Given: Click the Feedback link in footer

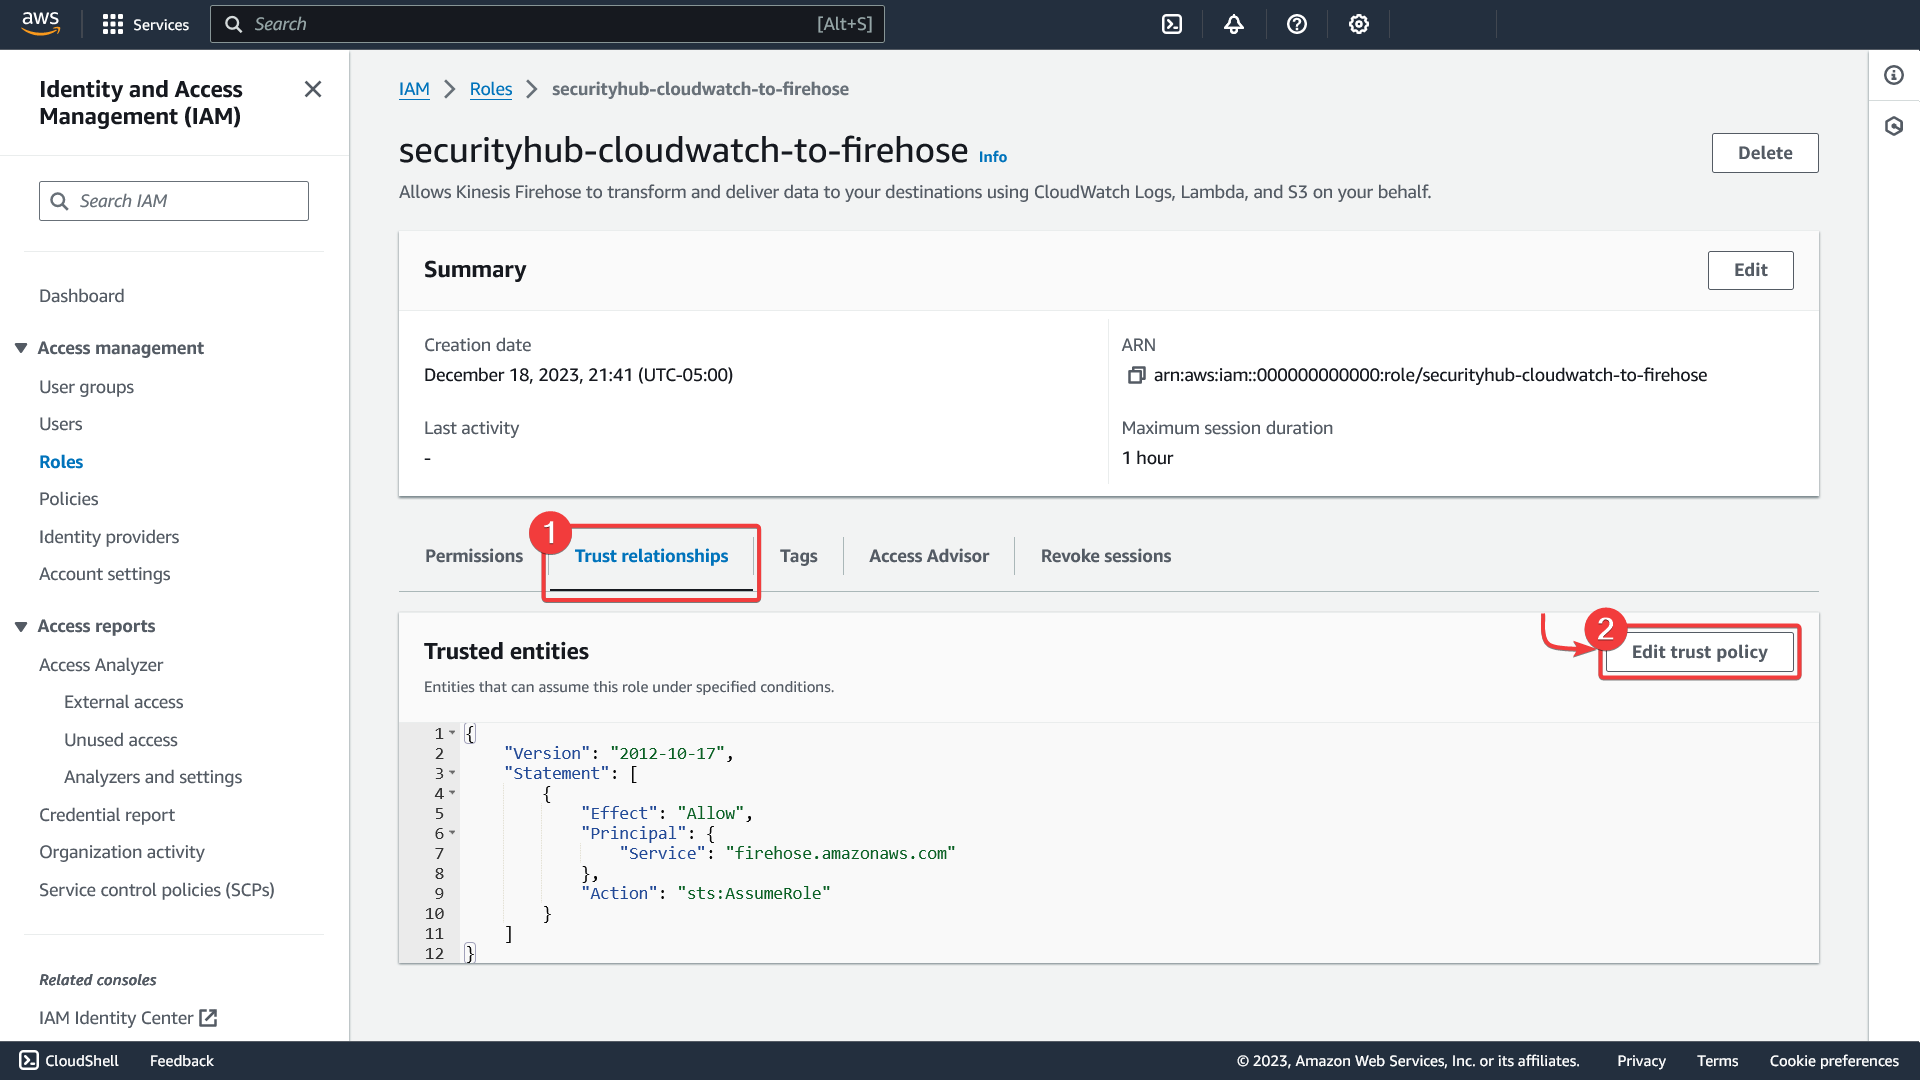Looking at the screenshot, I should point(182,1061).
